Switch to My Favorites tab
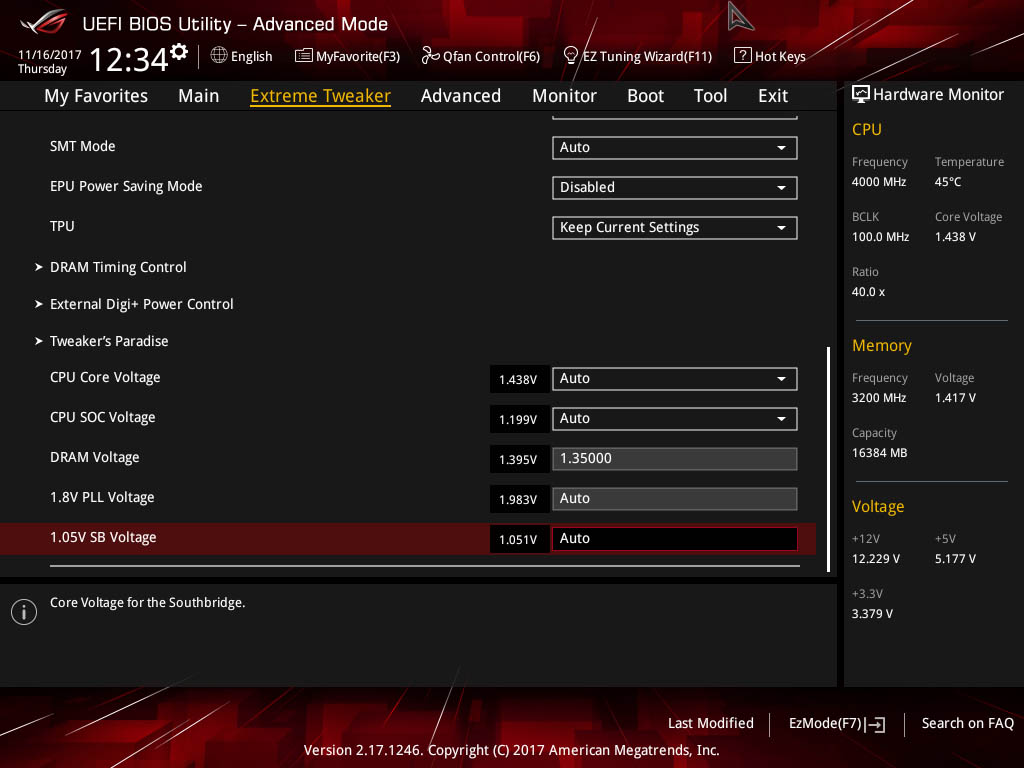The image size is (1024, 768). [96, 96]
